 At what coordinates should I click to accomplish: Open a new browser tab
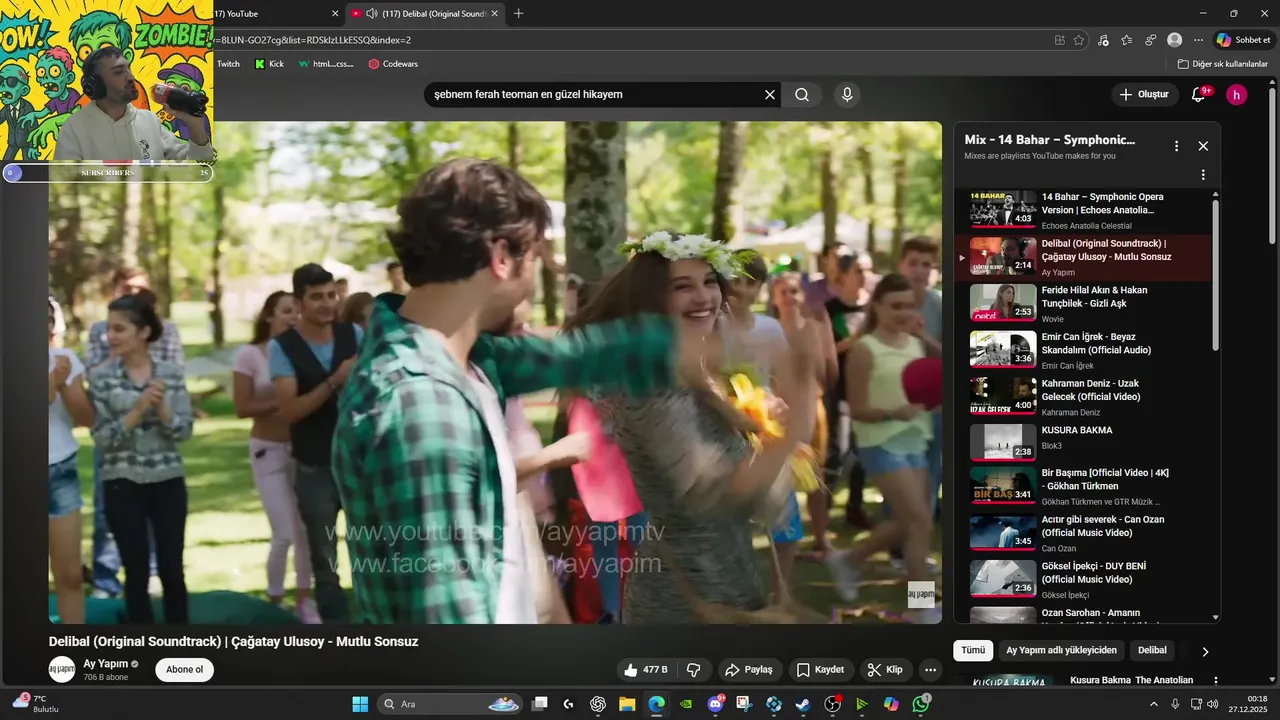tap(518, 14)
